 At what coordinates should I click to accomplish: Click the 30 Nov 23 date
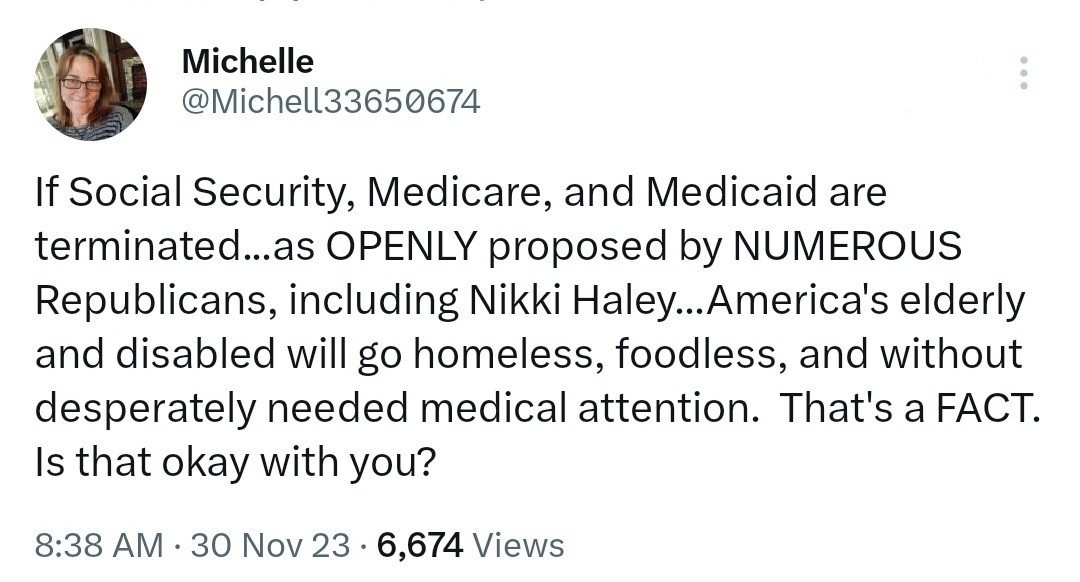click(x=271, y=545)
